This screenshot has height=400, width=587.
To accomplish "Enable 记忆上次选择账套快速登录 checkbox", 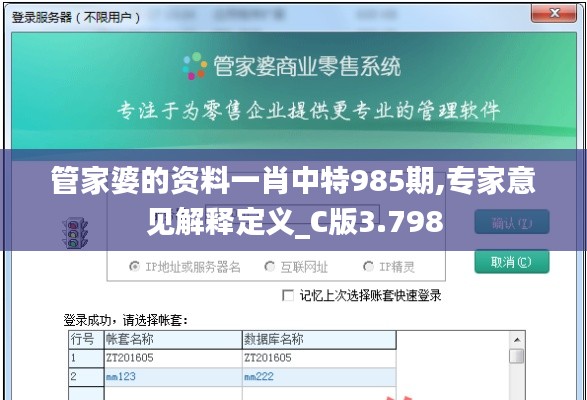I will [x=288, y=296].
